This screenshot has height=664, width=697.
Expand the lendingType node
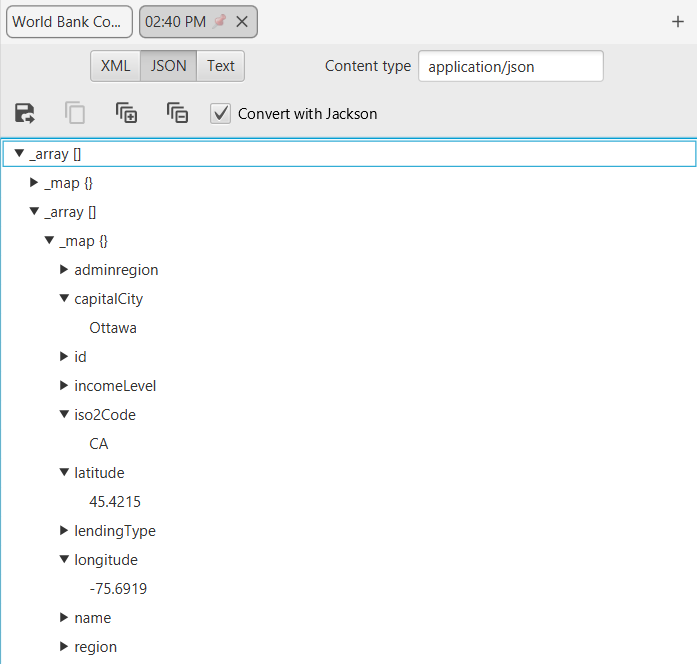coord(64,530)
